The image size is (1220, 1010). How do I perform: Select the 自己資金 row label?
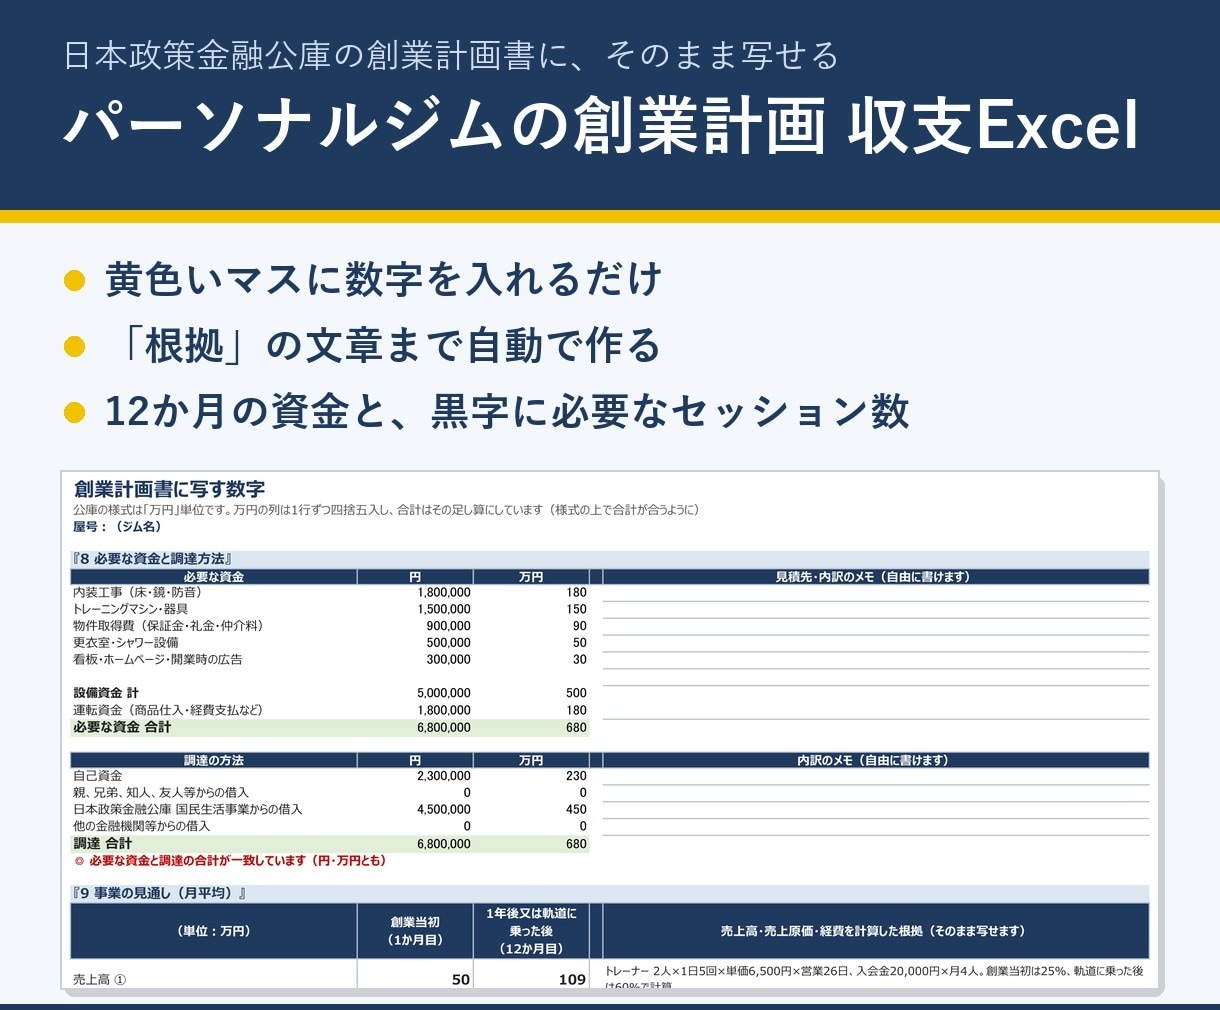point(98,776)
